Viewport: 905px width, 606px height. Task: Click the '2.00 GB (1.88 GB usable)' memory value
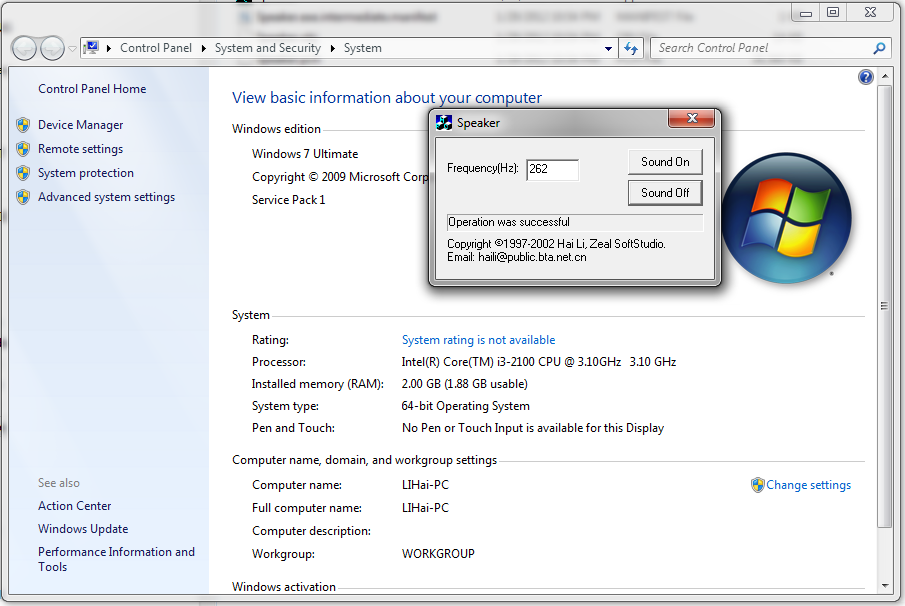pos(465,384)
